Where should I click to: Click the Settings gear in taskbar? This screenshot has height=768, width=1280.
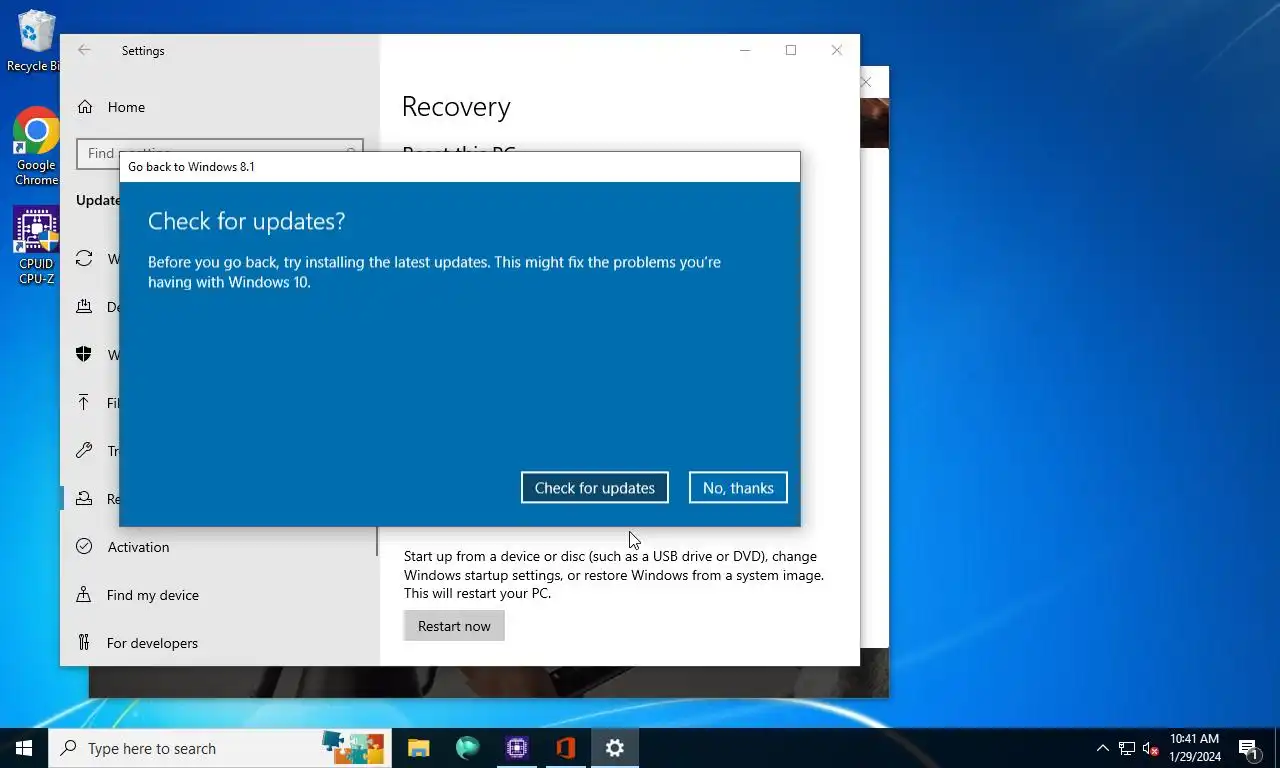click(615, 748)
